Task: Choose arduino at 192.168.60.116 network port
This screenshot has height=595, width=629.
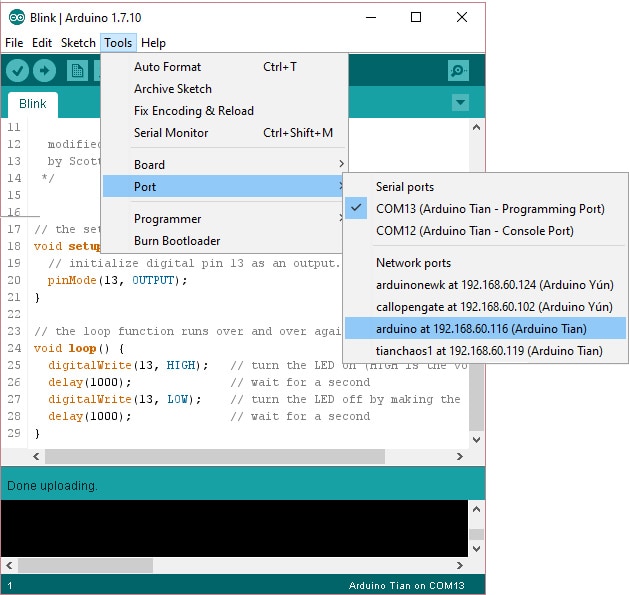Action: [x=480, y=328]
